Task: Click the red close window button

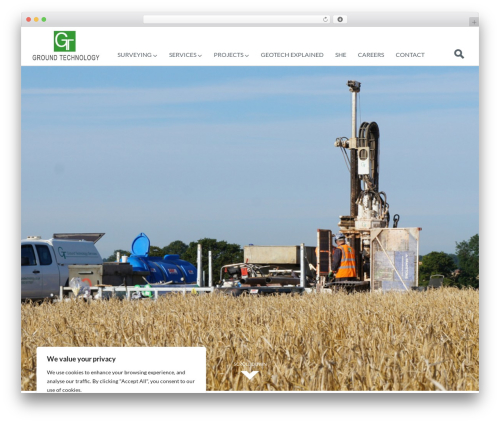Action: (29, 19)
